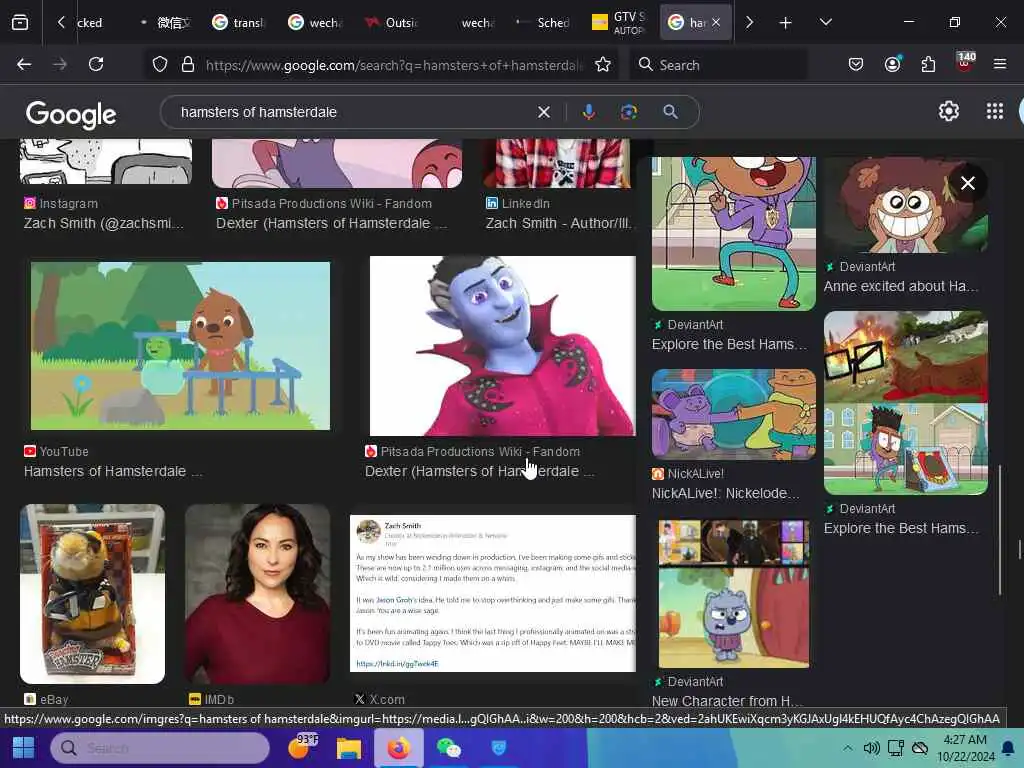
Task: Open 'Anne excited about Ha...' DeviantArt result
Action: point(901,286)
